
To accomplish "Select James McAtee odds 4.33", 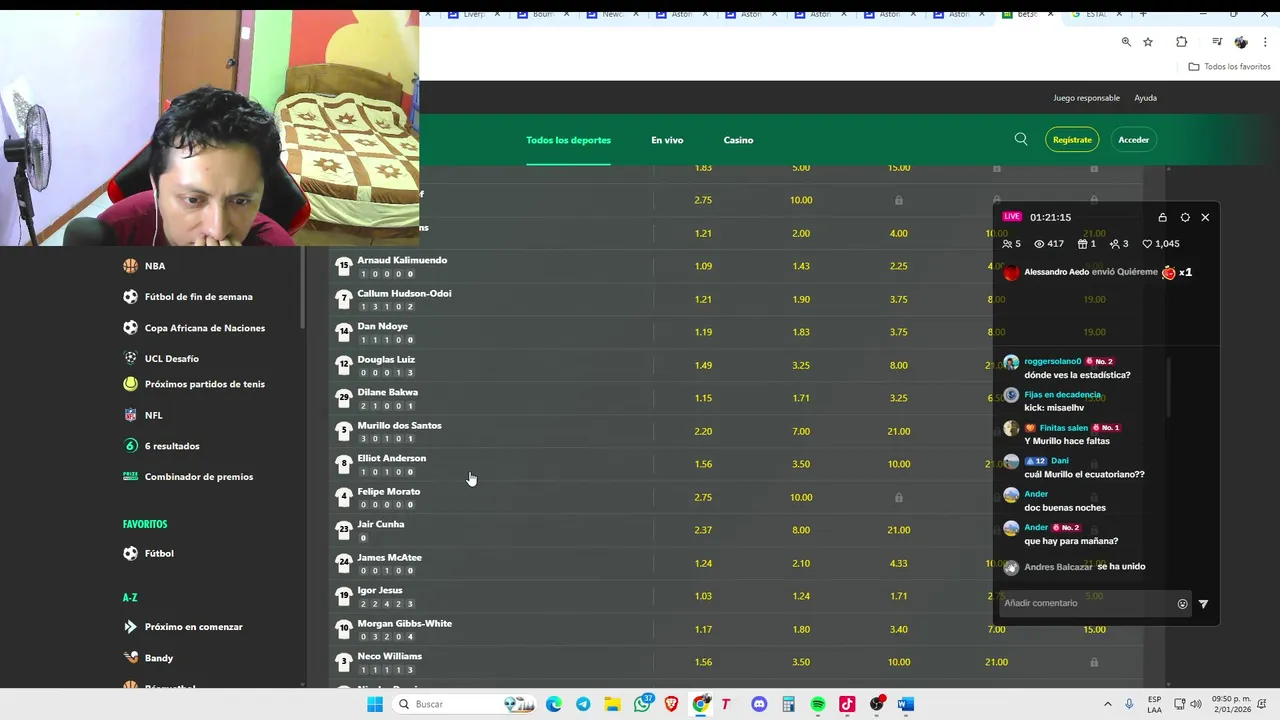I will pos(899,563).
